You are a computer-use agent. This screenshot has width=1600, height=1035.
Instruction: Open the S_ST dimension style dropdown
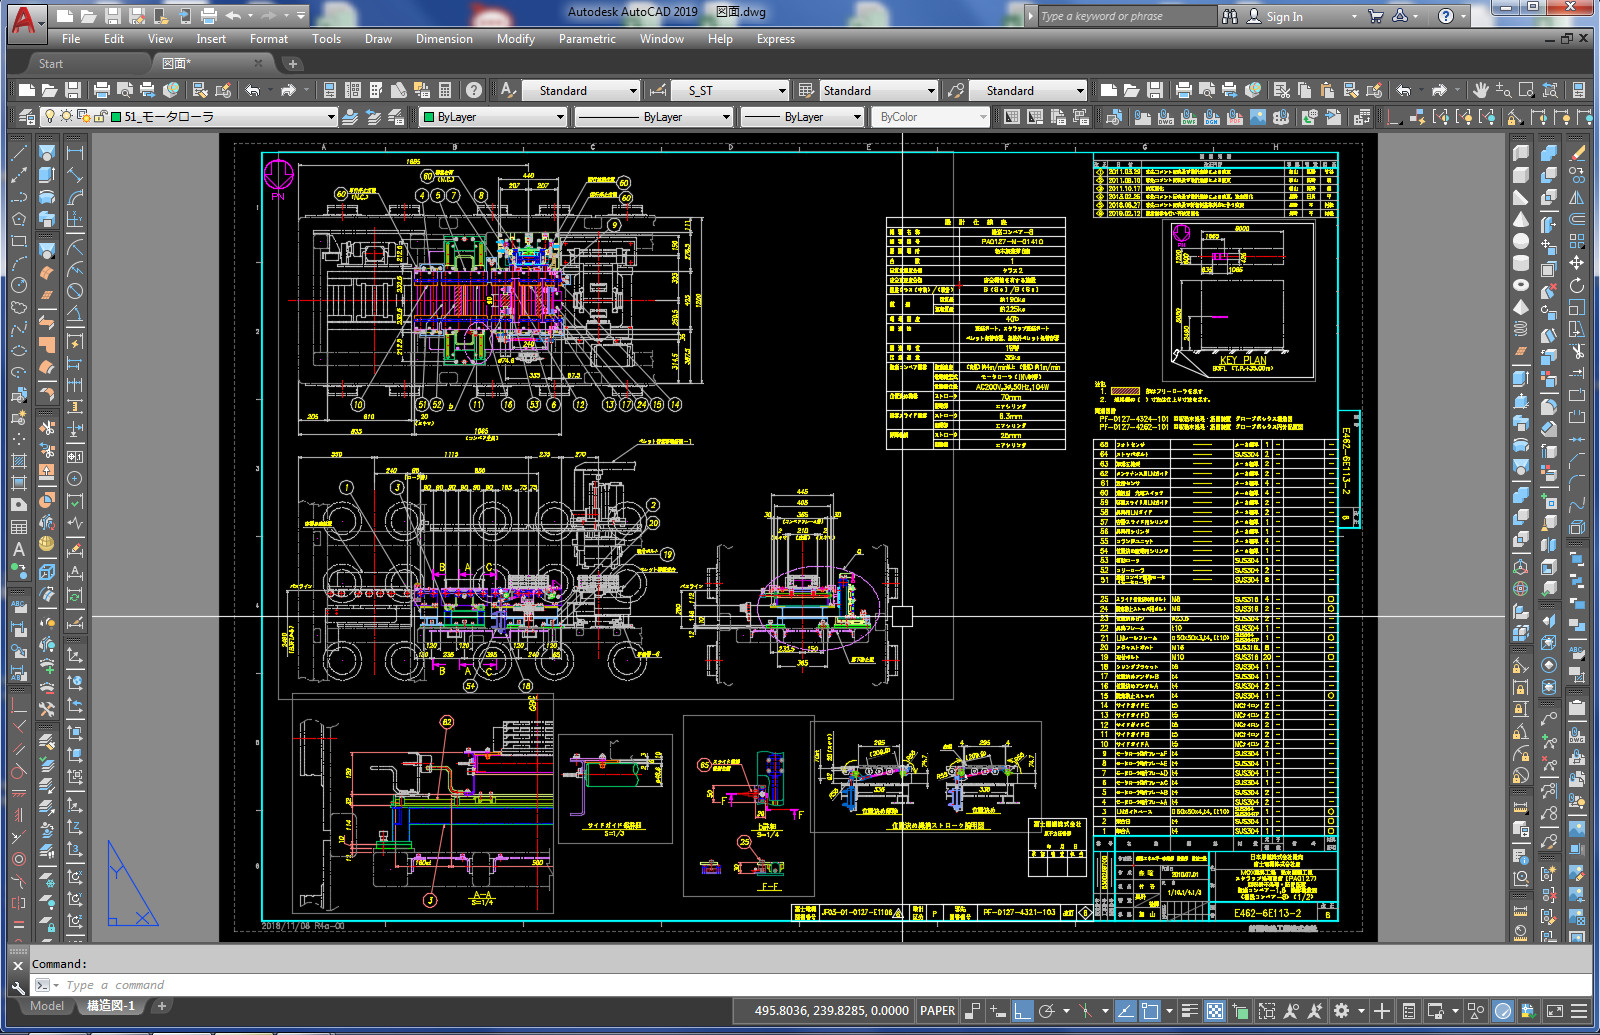782,91
